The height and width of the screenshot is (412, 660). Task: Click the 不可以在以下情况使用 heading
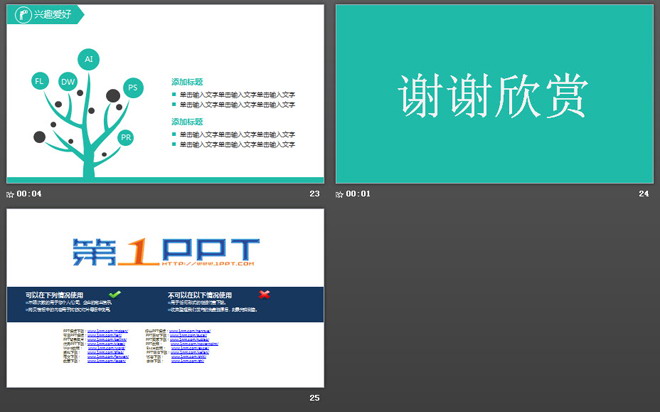(200, 295)
